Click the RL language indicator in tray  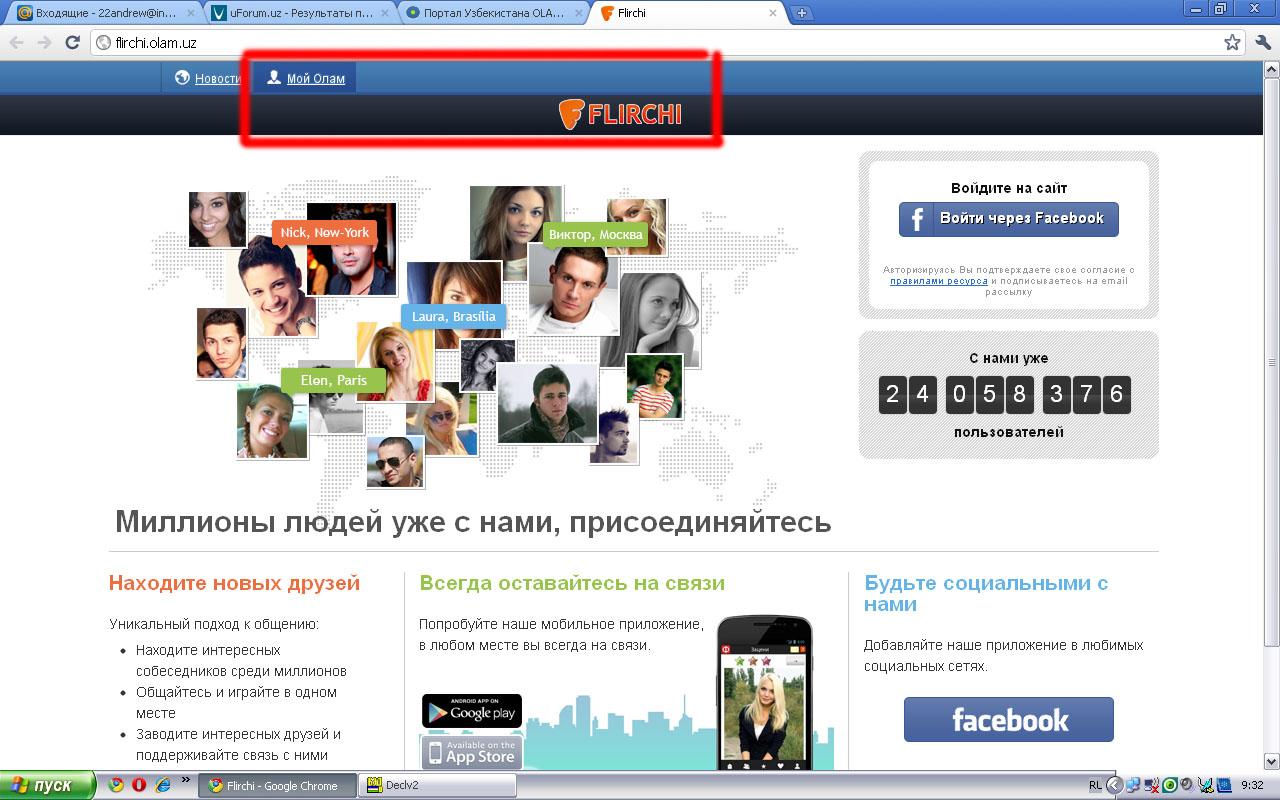pos(1095,785)
